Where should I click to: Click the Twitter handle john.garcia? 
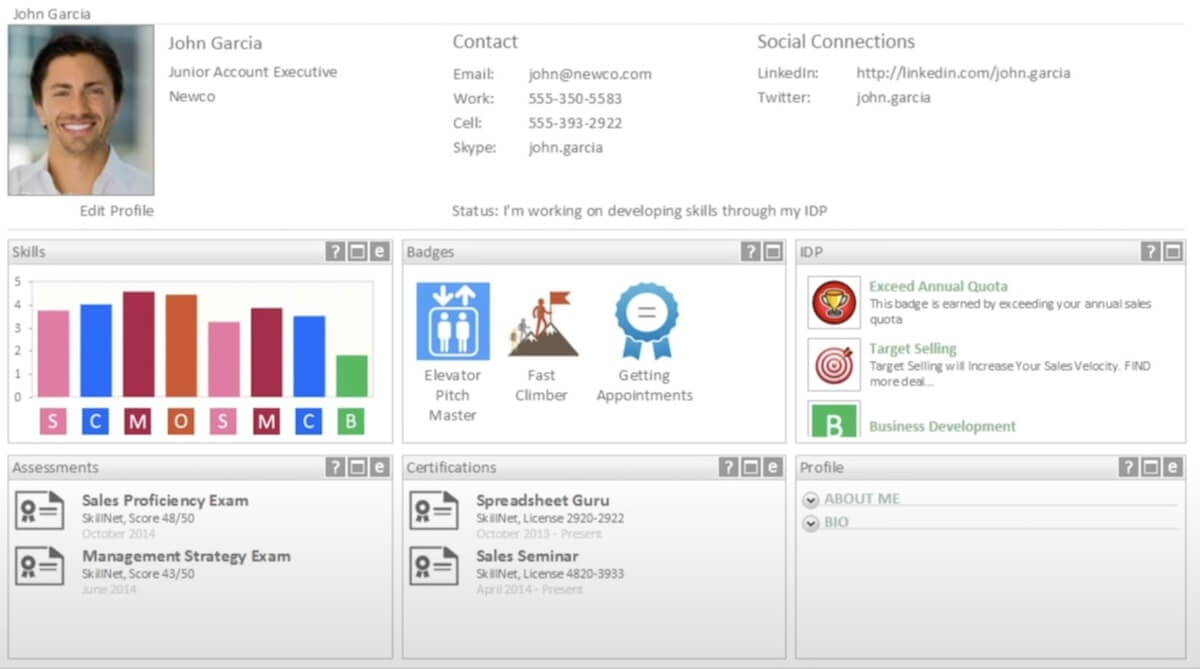(x=893, y=98)
